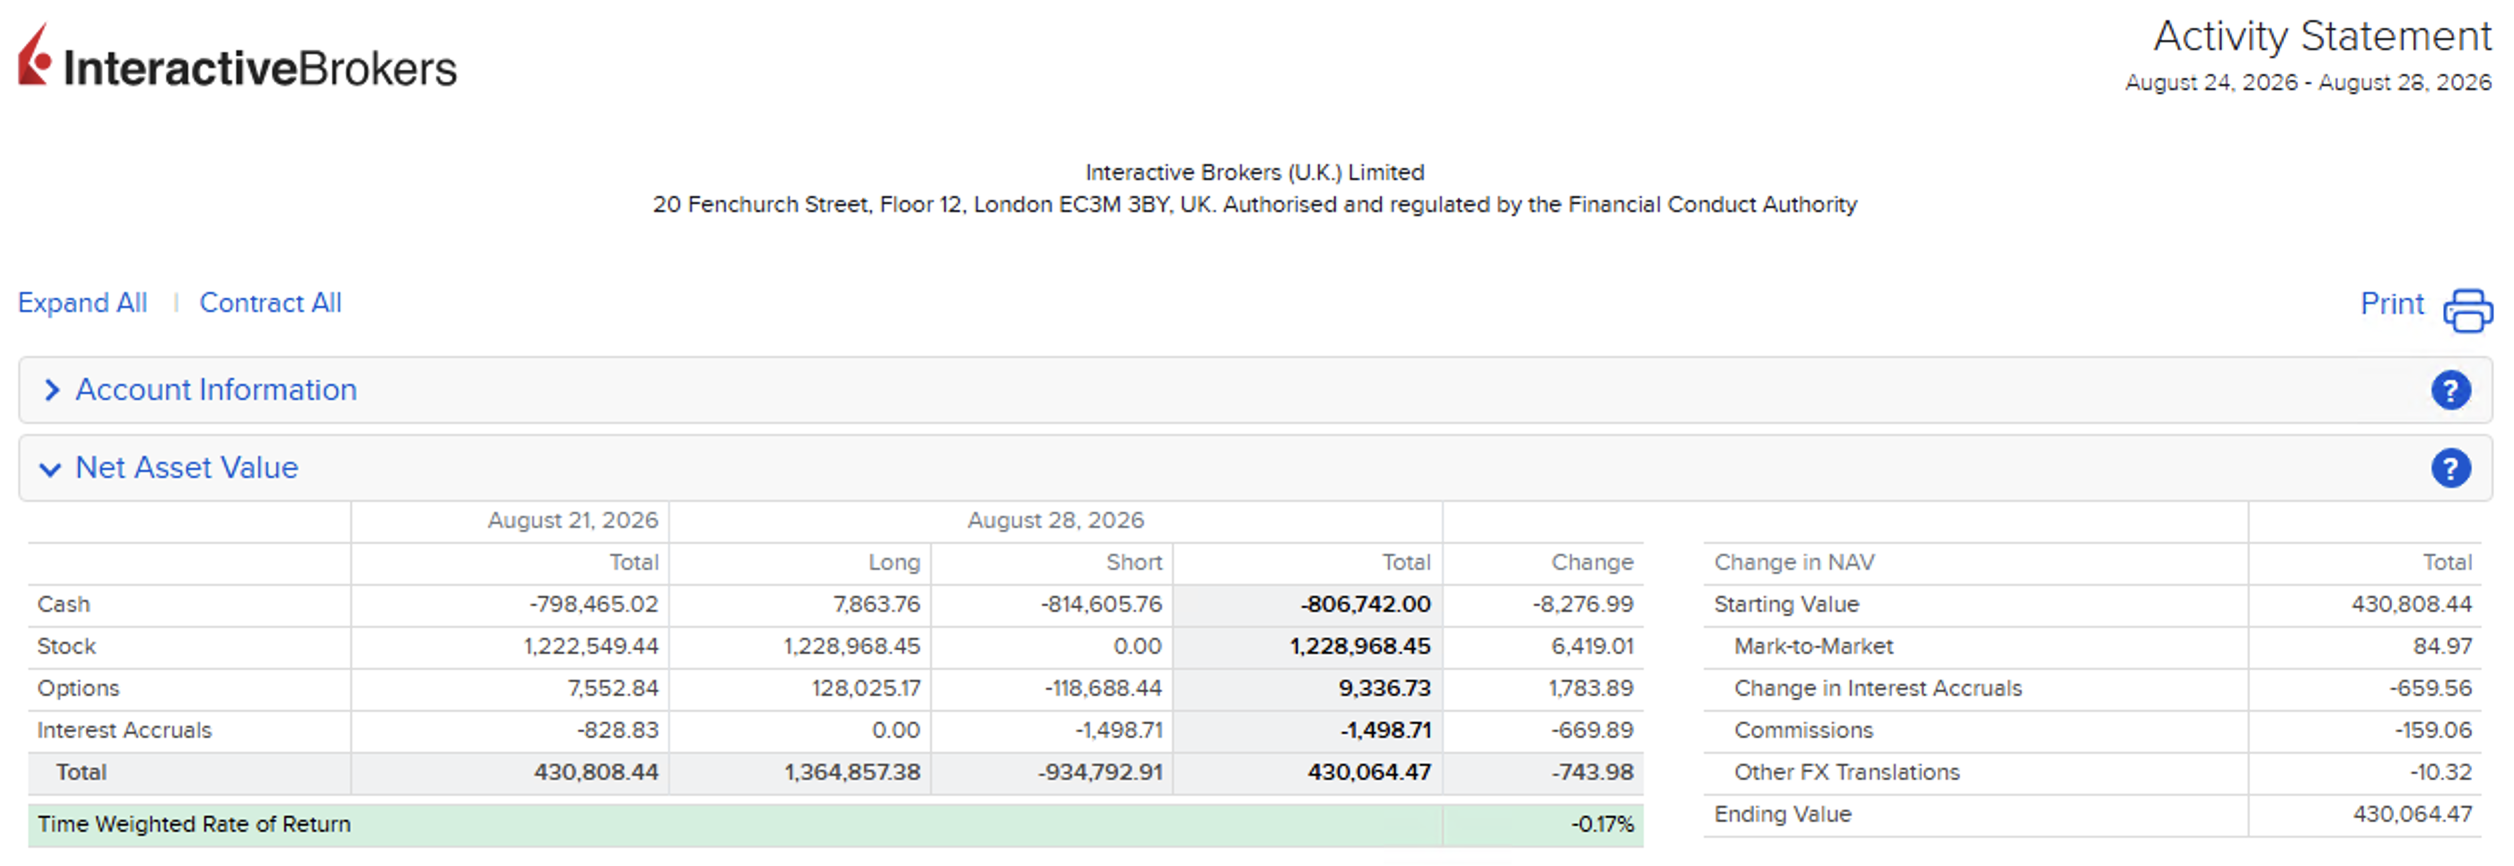Image resolution: width=2514 pixels, height=866 pixels.
Task: Click the Account Information section title
Action: (x=216, y=390)
